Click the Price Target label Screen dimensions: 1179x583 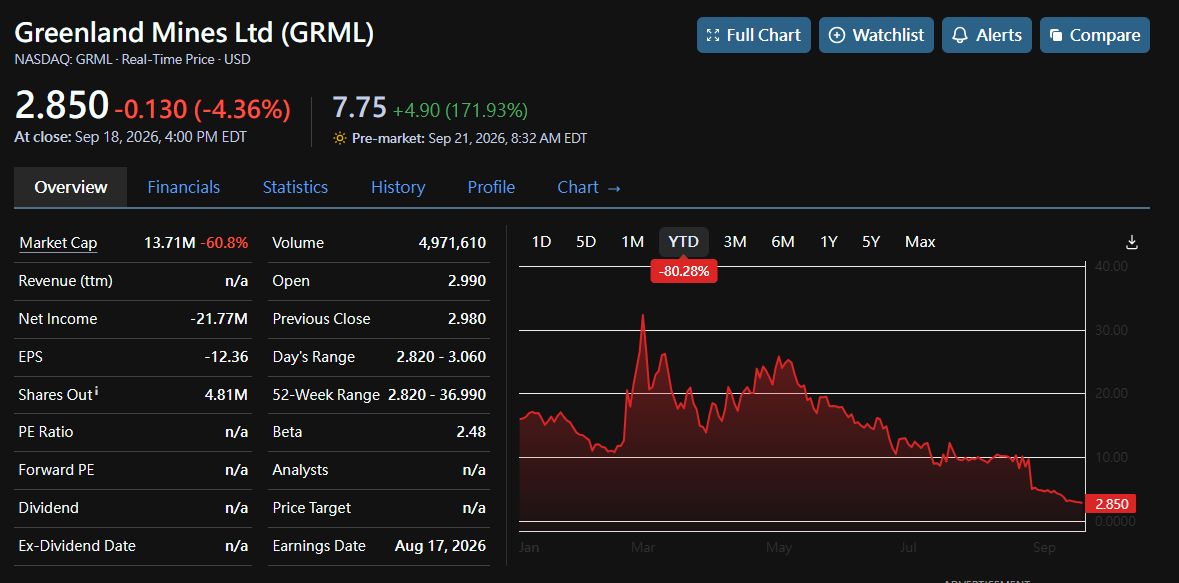pos(311,508)
